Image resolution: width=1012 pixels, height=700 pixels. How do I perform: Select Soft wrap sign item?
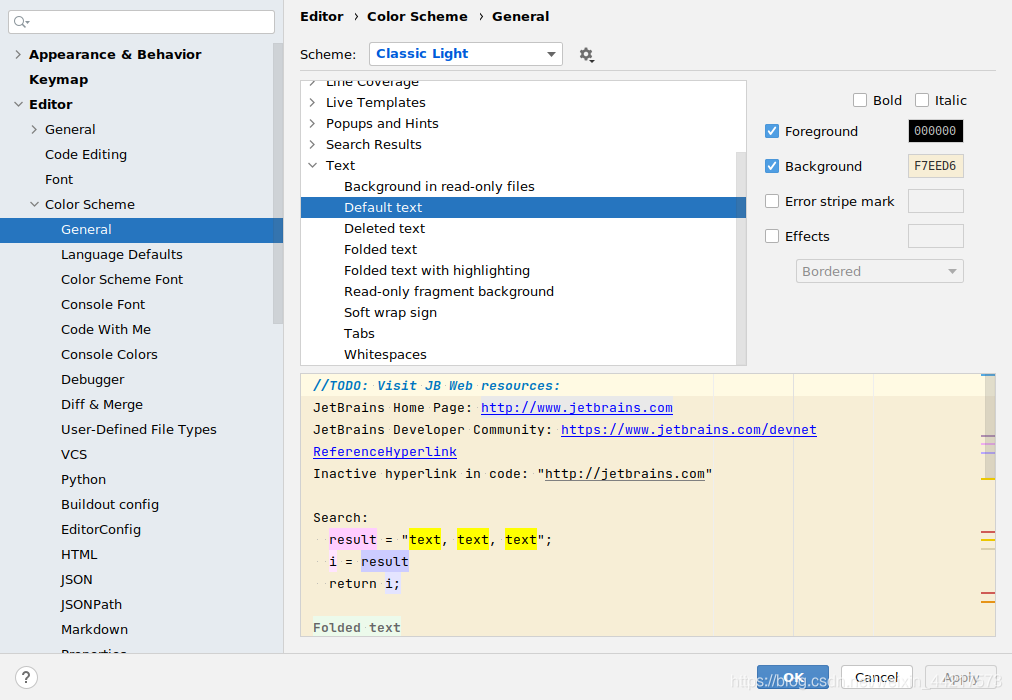[390, 312]
